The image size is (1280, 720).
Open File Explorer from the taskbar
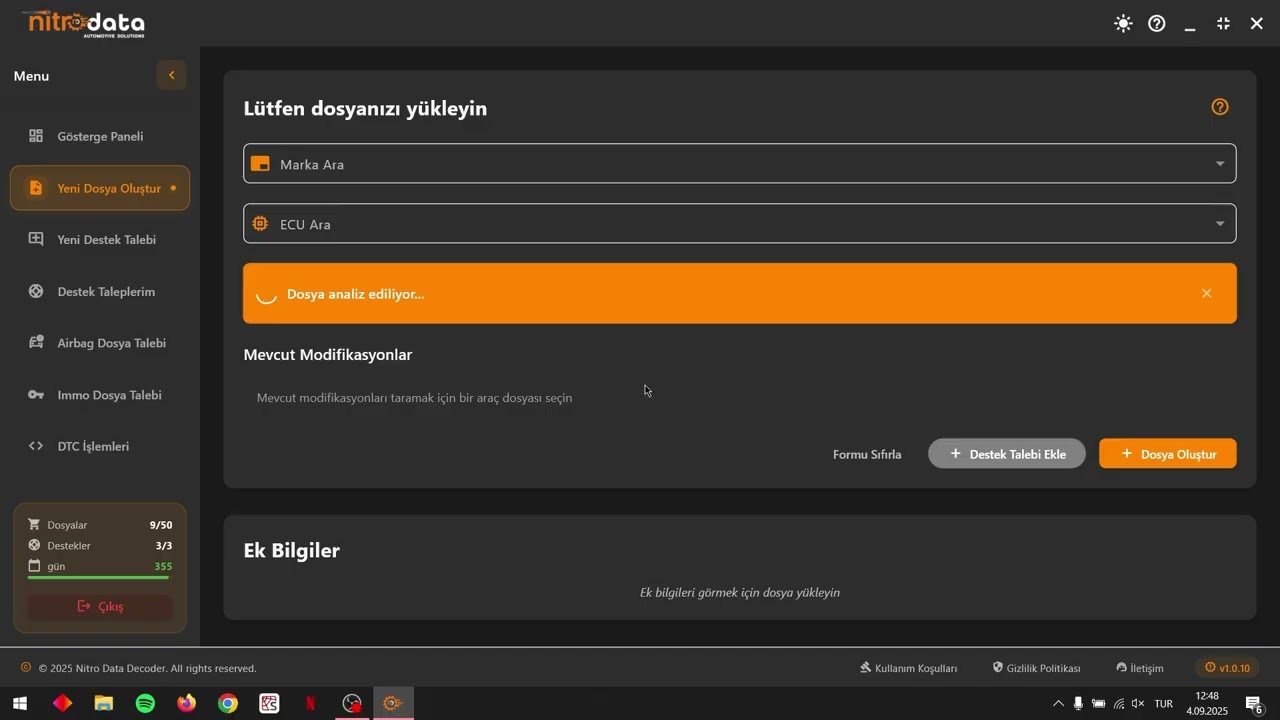[103, 703]
